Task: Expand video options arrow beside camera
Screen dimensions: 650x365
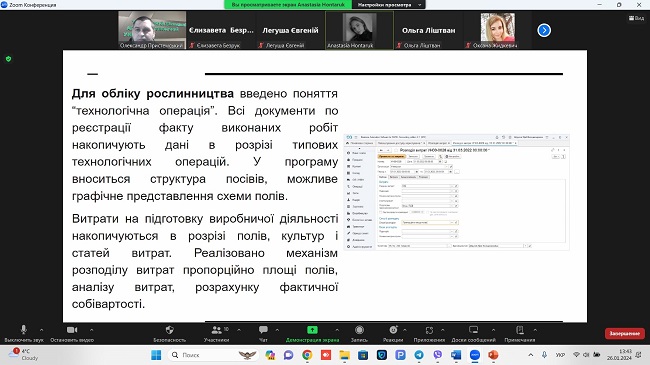Action: click(92, 330)
